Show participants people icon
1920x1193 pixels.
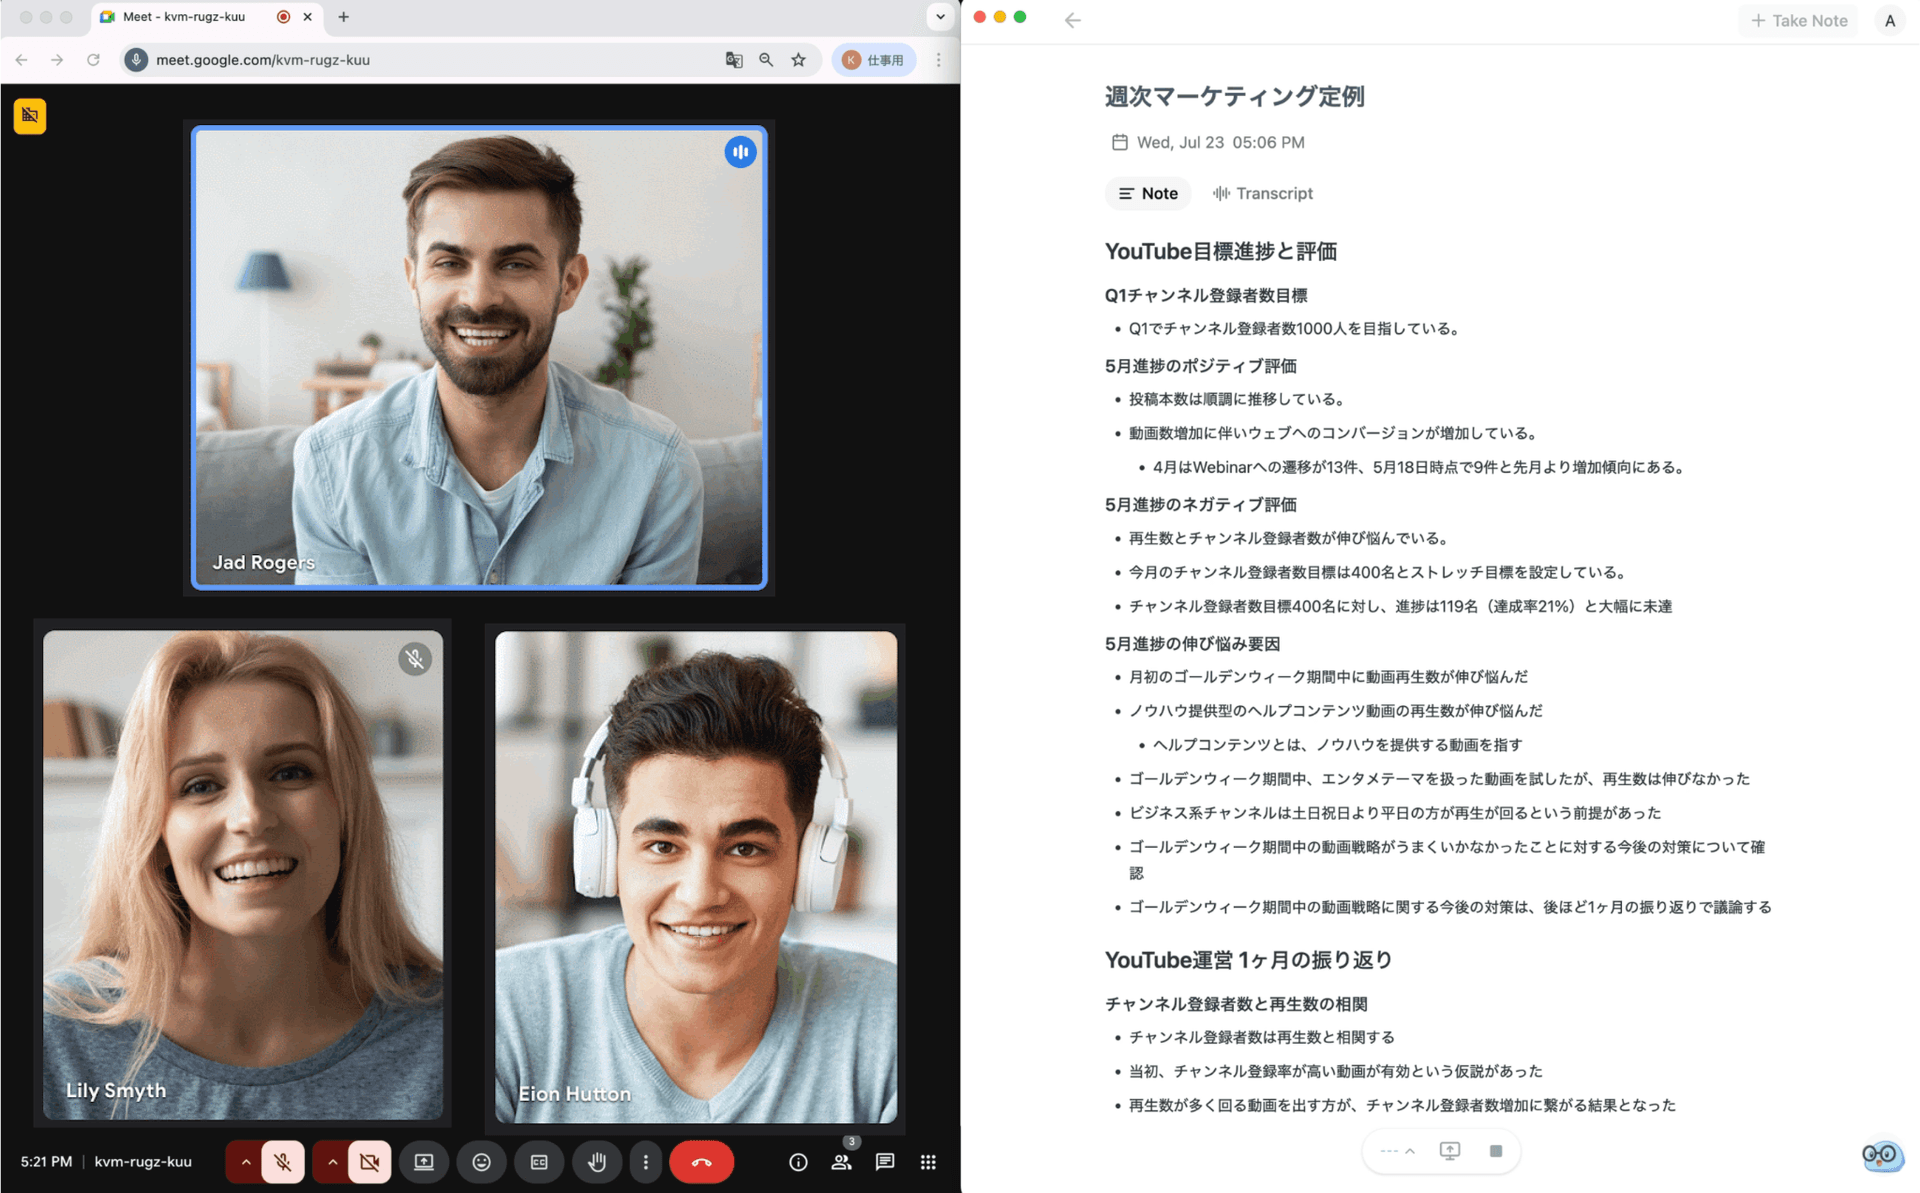tap(842, 1162)
